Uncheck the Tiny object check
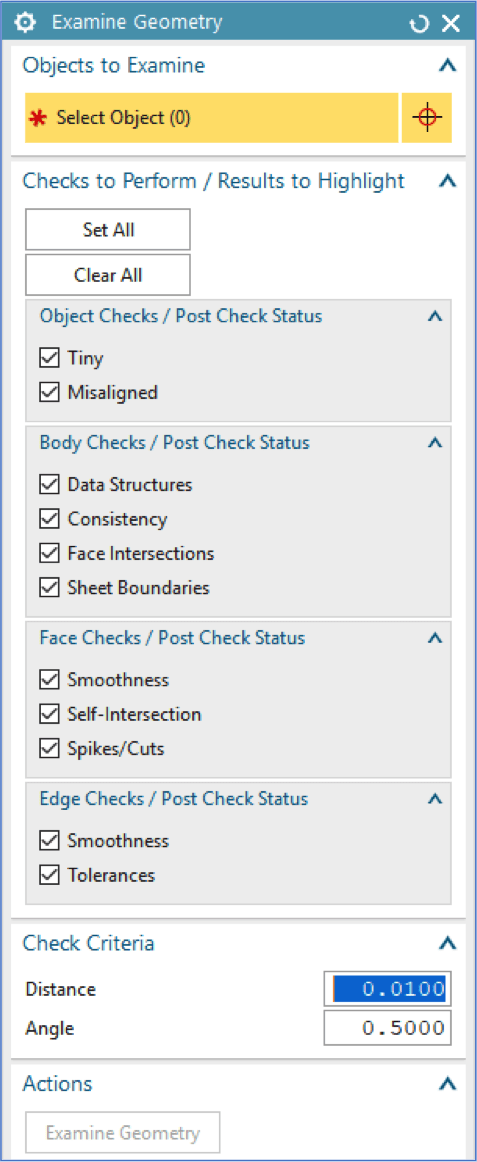Viewport: 477px width, 1162px height. pos(50,359)
